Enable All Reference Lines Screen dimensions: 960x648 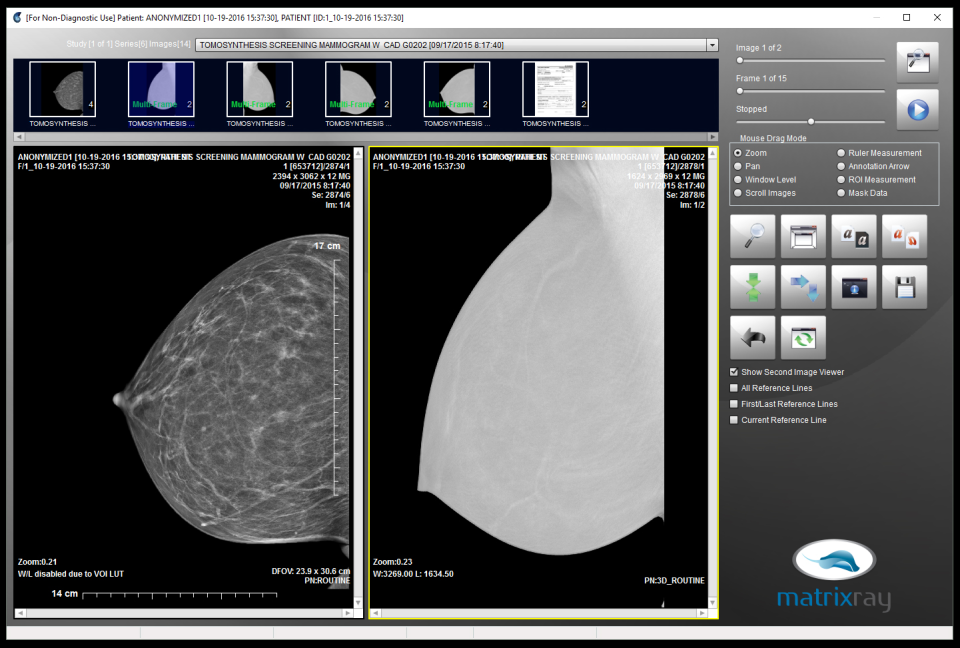coord(733,388)
